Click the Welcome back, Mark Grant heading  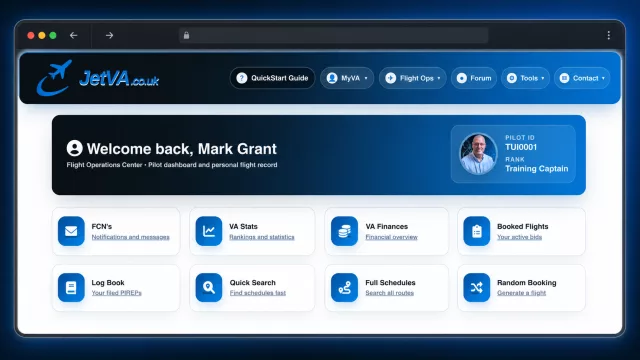[182, 149]
